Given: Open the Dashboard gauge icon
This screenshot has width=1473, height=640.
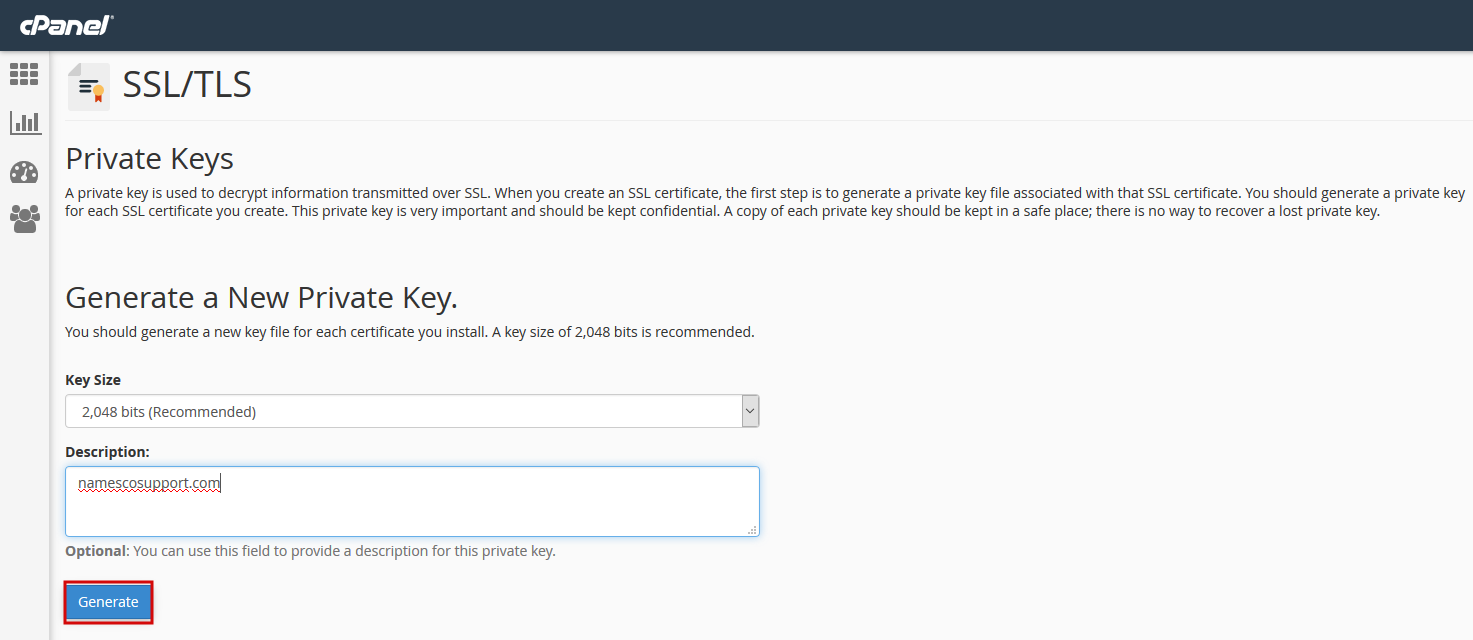Looking at the screenshot, I should 24,171.
